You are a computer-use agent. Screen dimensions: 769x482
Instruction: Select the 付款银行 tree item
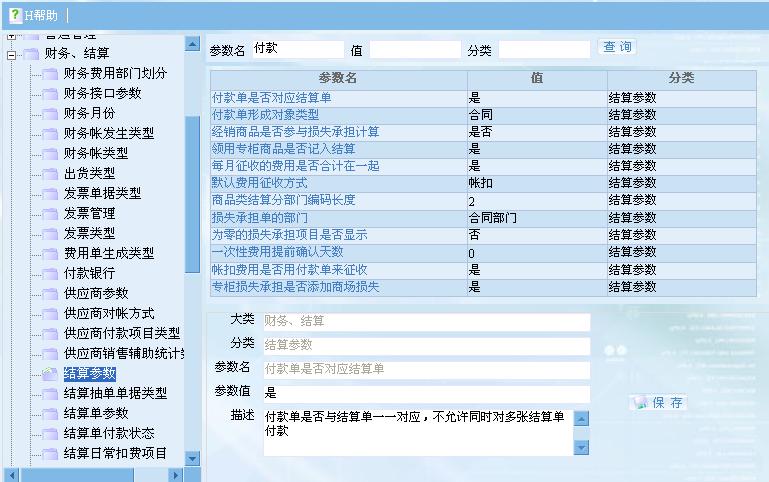pos(89,273)
